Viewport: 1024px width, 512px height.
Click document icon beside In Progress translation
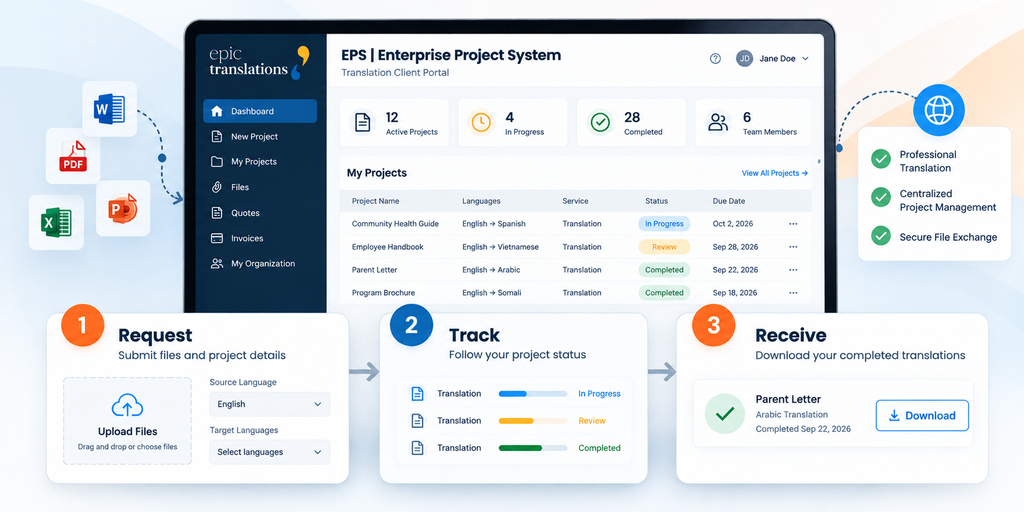click(x=417, y=394)
